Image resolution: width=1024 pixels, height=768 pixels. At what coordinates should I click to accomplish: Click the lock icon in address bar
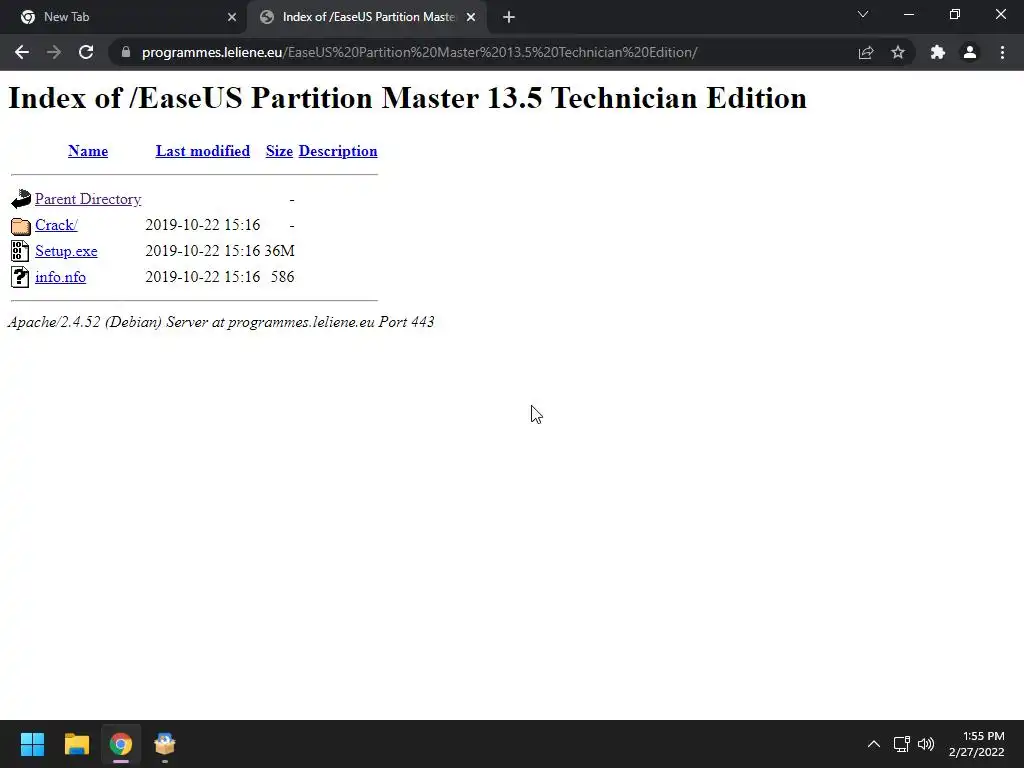tap(126, 52)
